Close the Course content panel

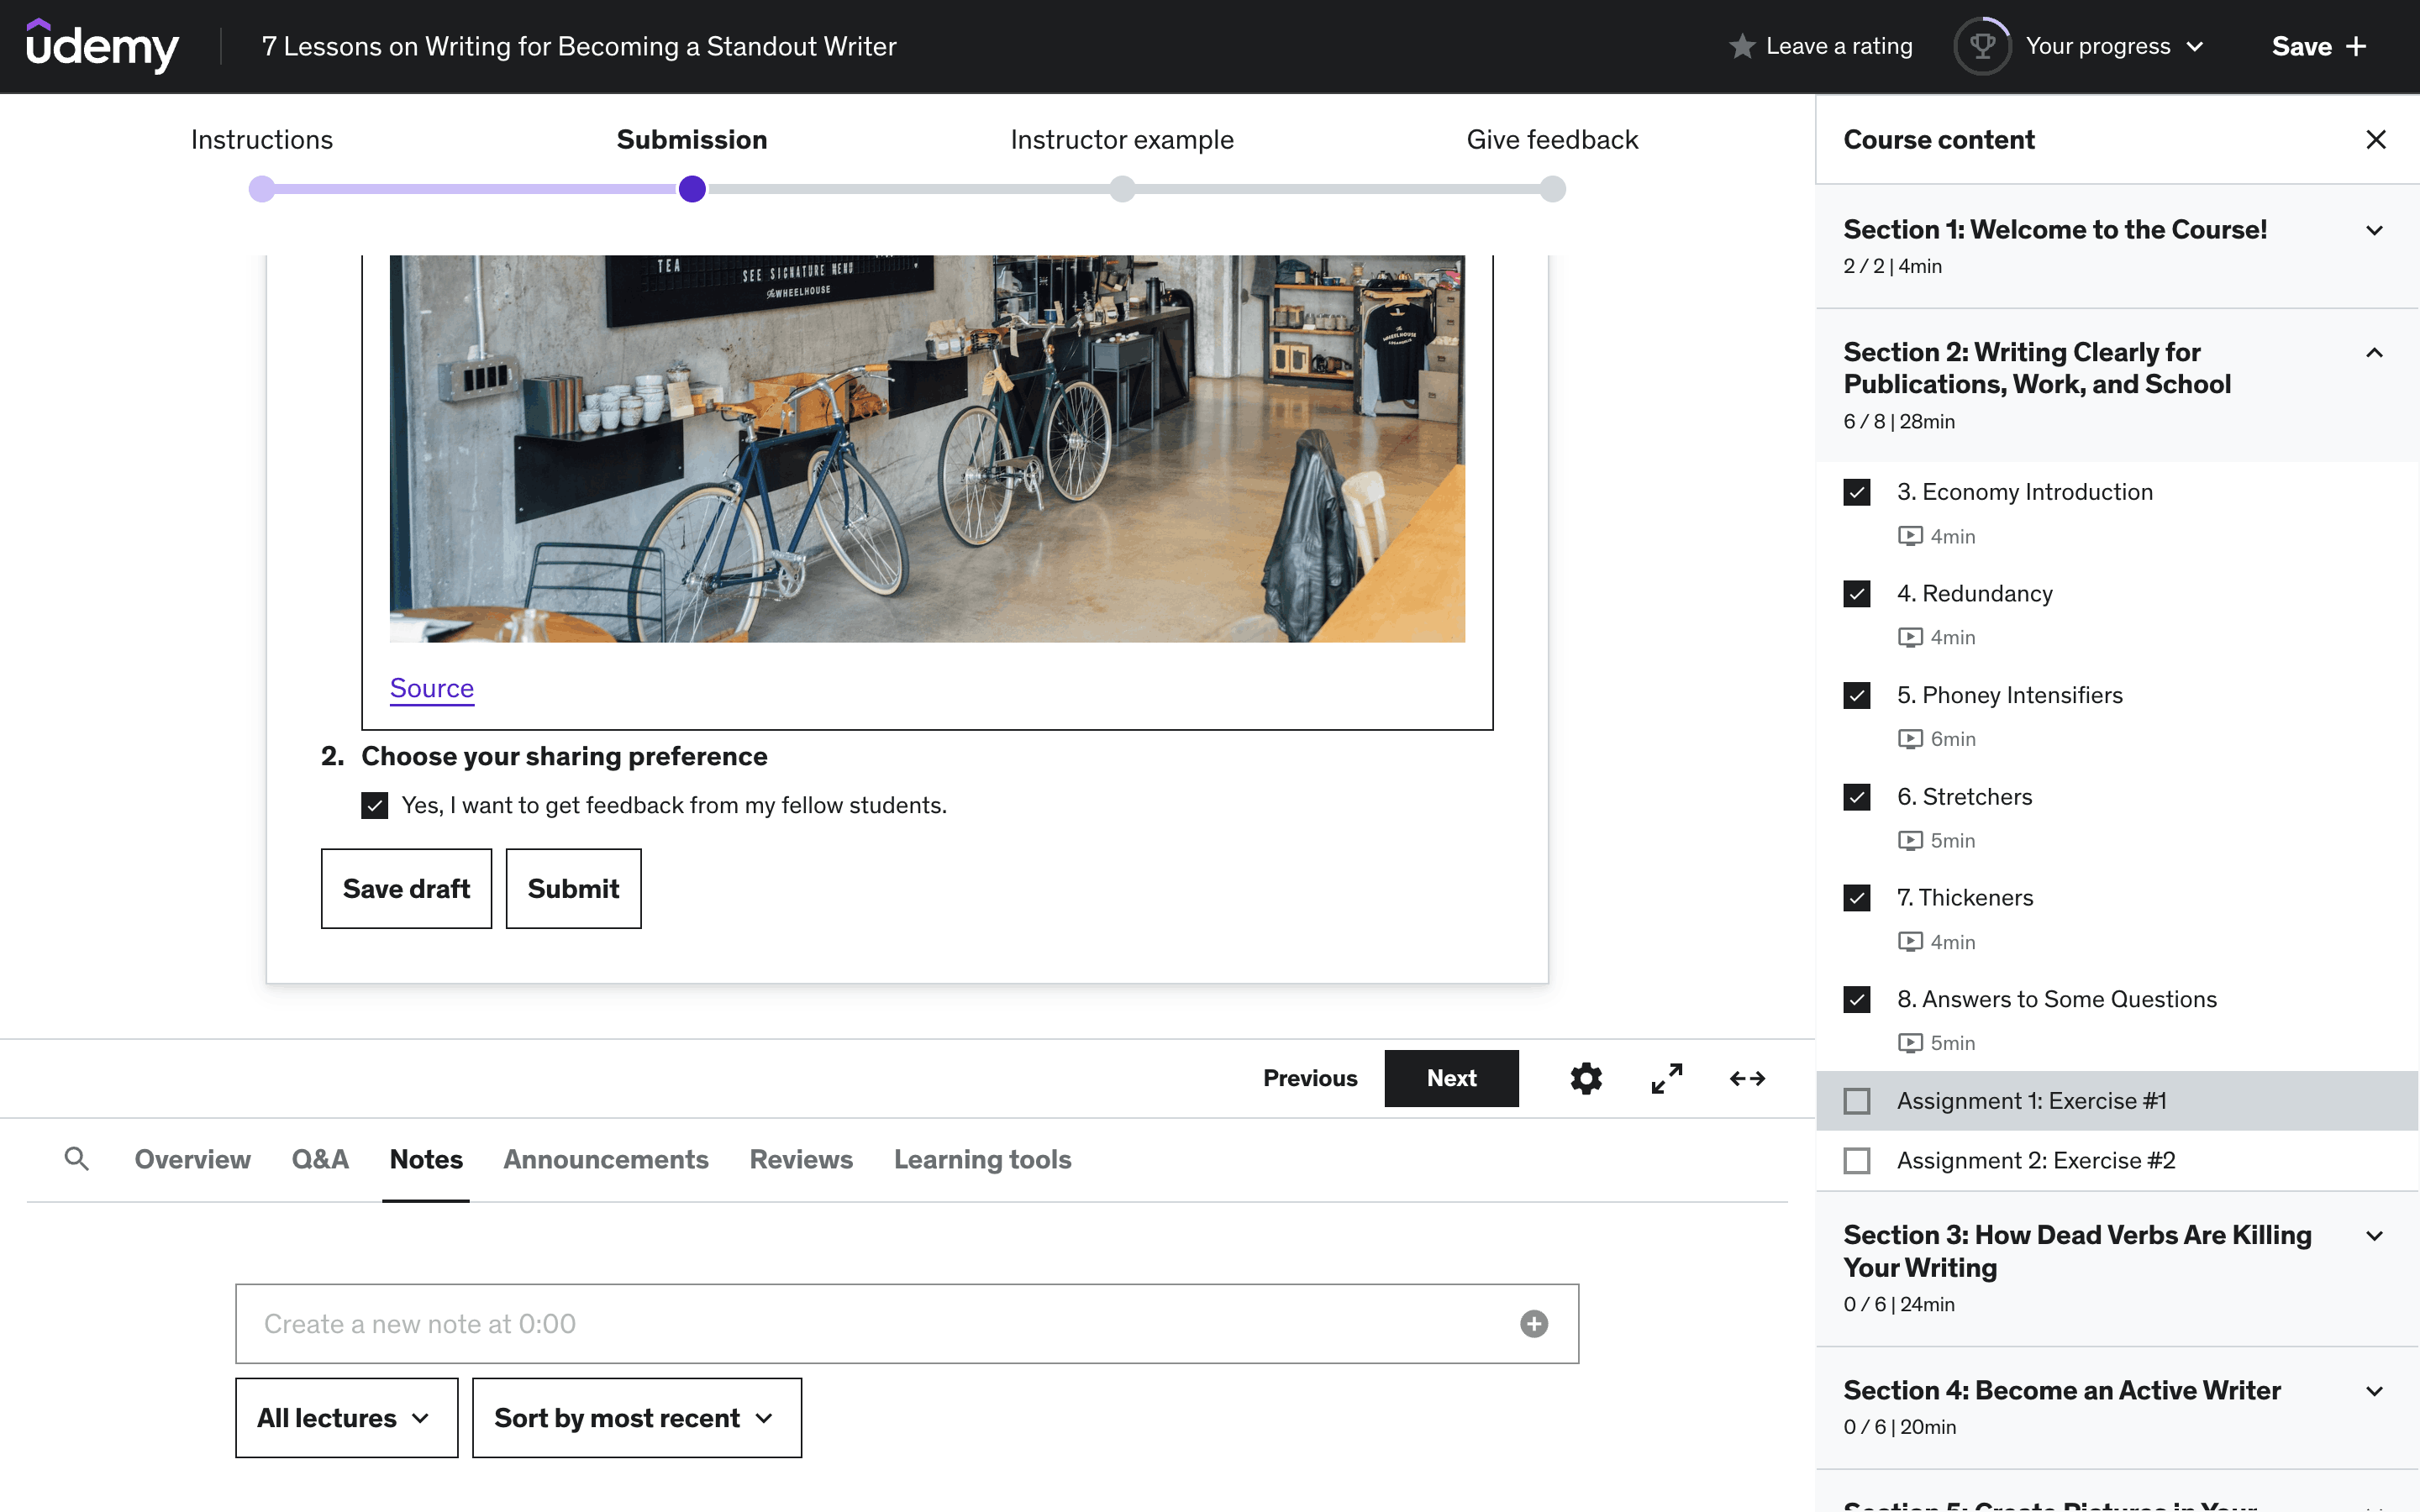pos(2376,139)
